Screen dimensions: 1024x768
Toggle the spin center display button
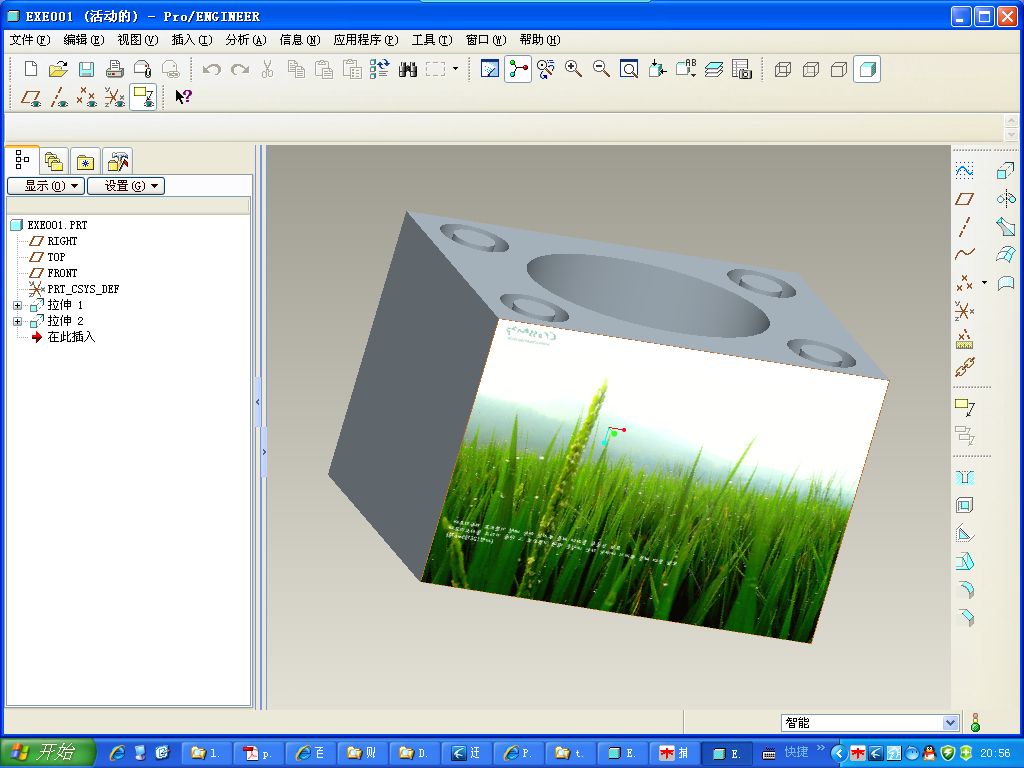point(518,69)
